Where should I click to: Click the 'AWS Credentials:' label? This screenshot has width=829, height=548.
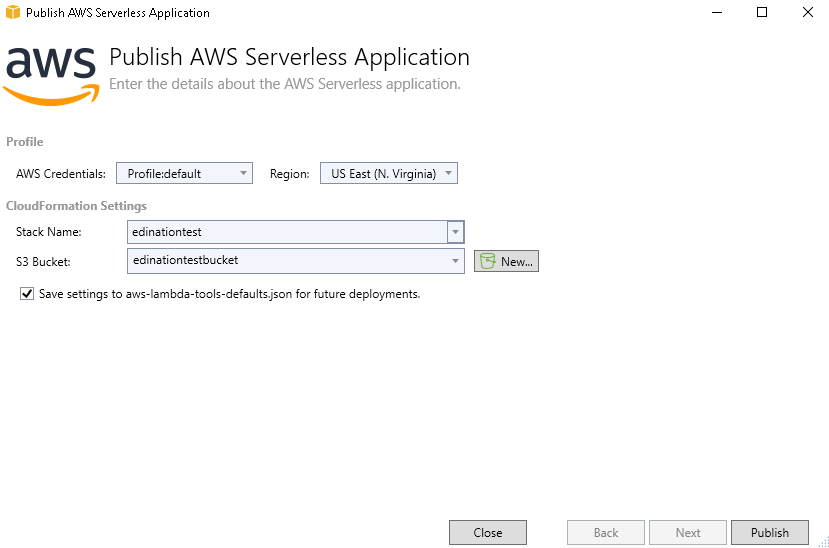coord(61,174)
